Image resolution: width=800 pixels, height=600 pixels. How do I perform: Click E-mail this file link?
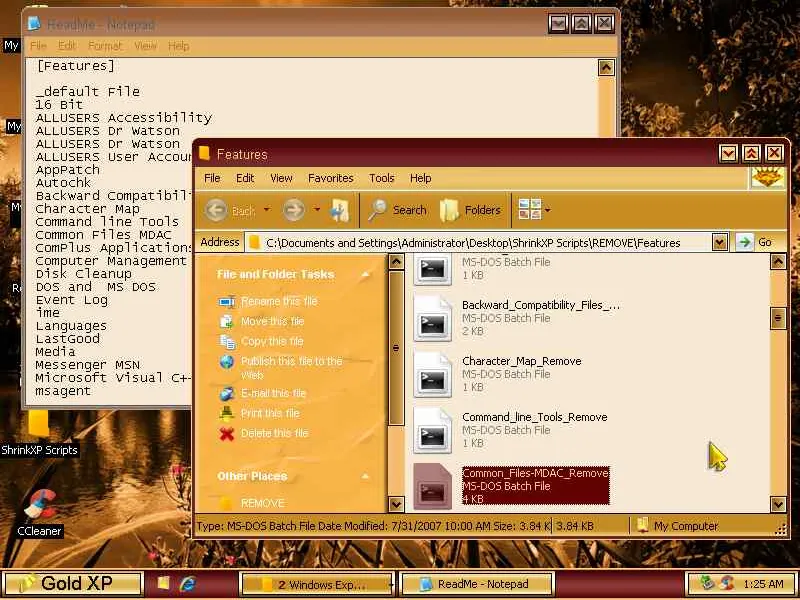(x=273, y=393)
